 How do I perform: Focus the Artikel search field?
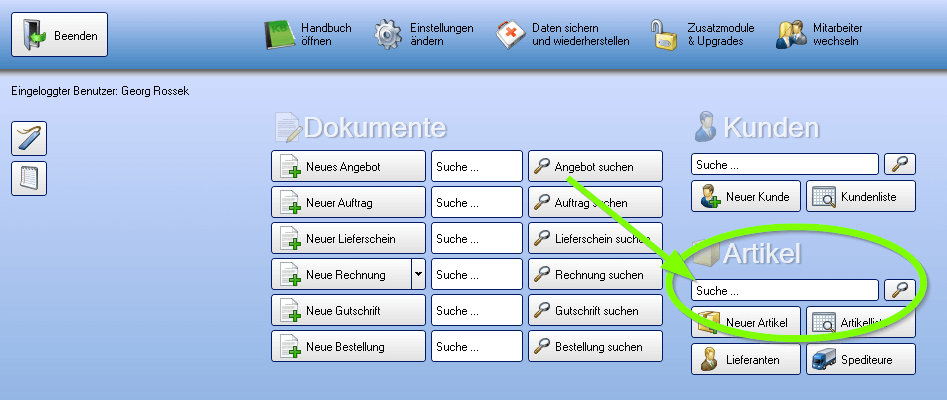(x=785, y=290)
